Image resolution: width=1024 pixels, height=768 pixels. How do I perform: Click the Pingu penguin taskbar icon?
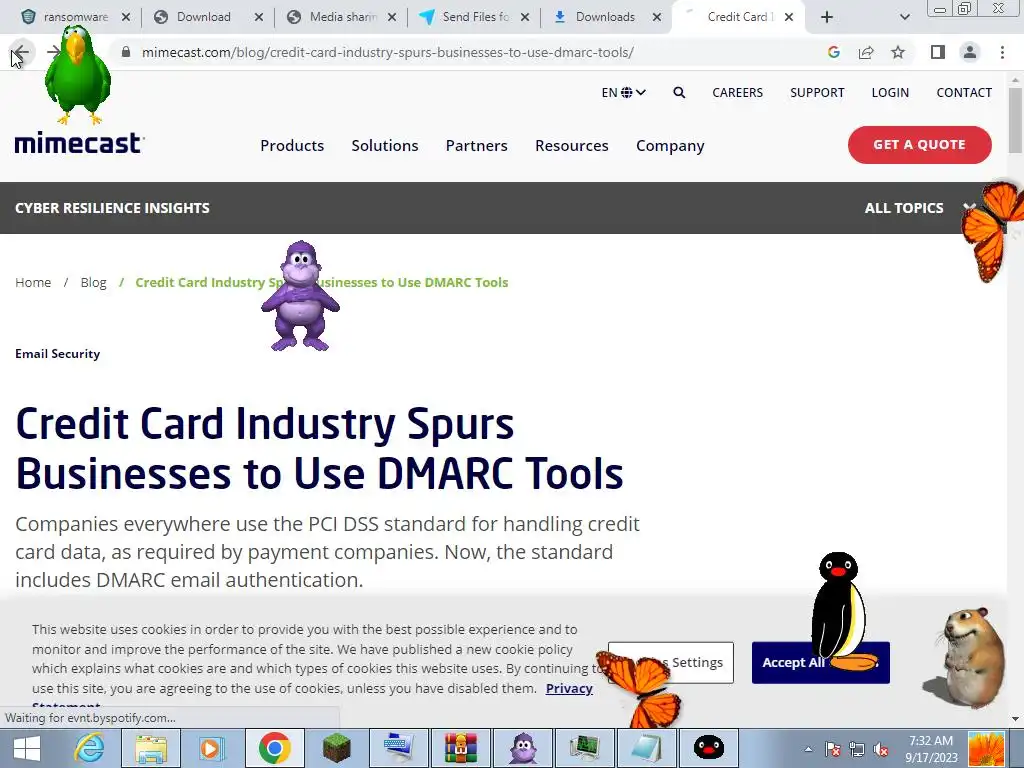709,748
